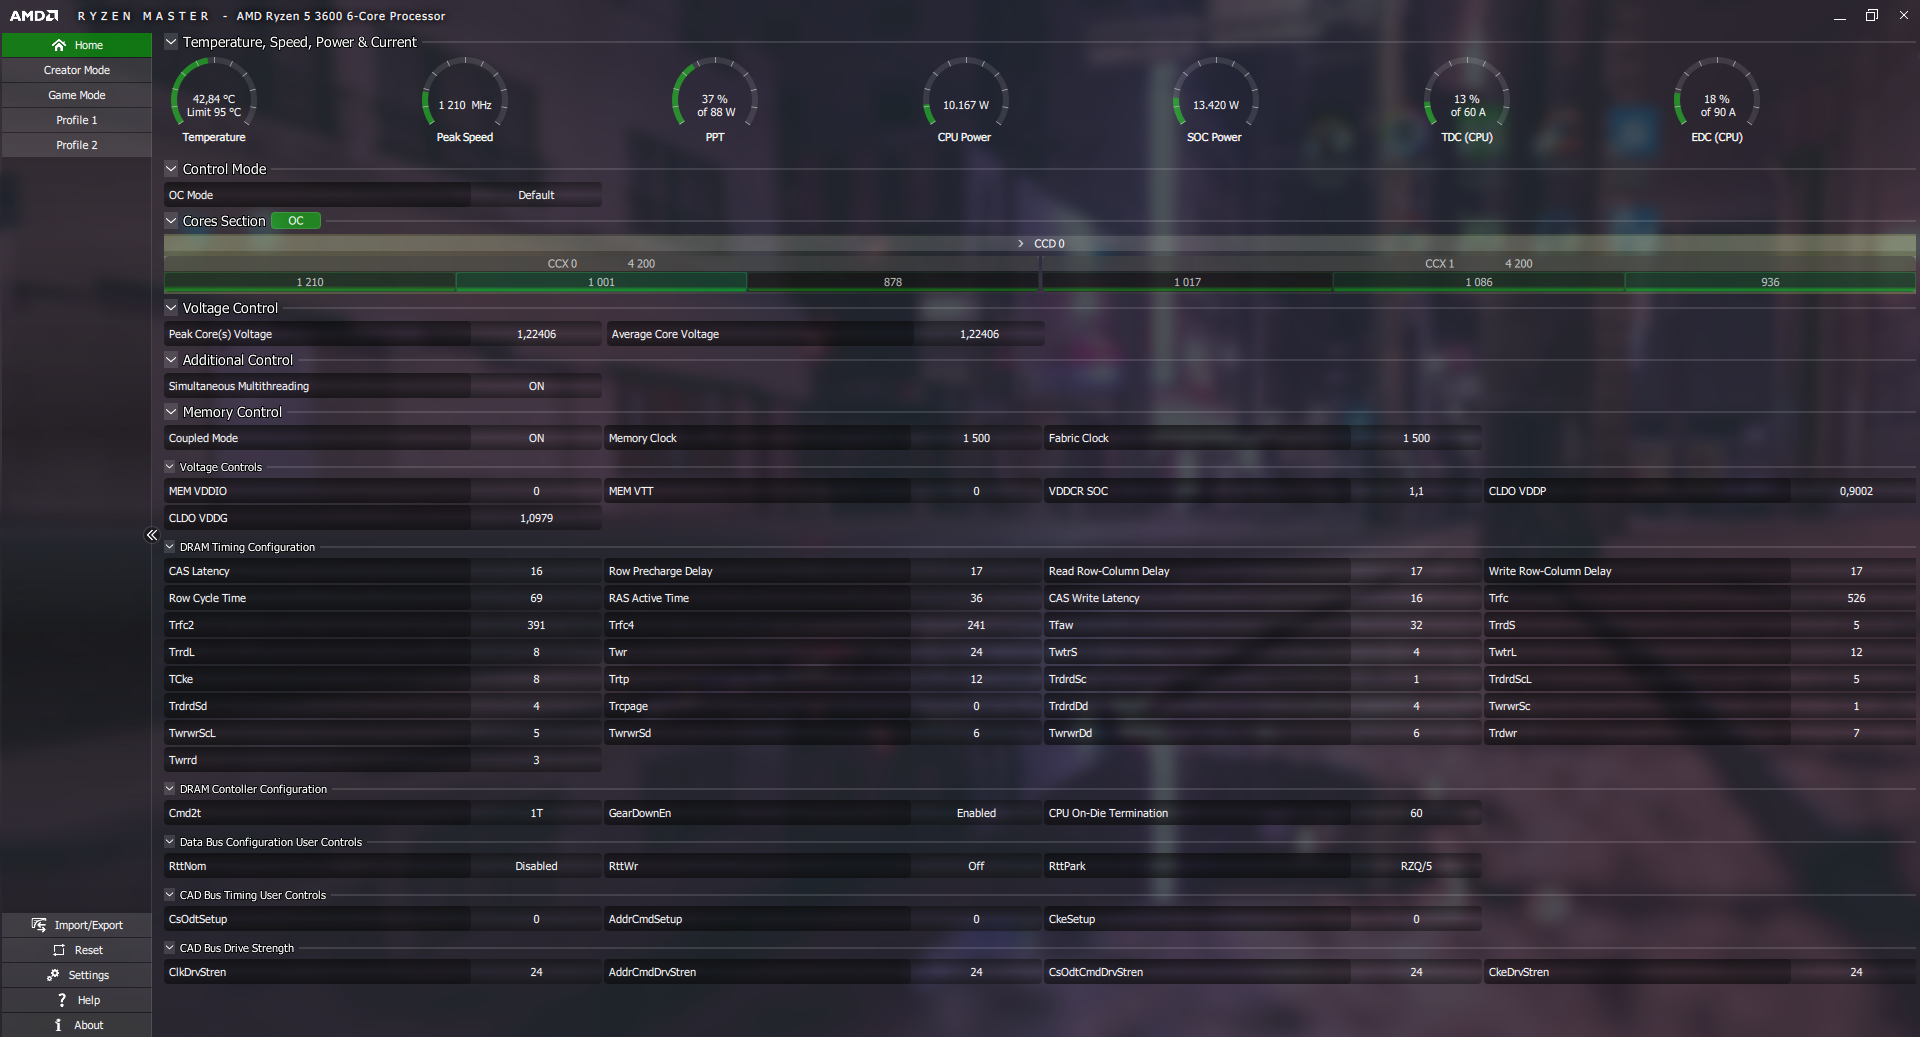The image size is (1920, 1037).
Task: Collapse the Additional Control section
Action: 171,360
